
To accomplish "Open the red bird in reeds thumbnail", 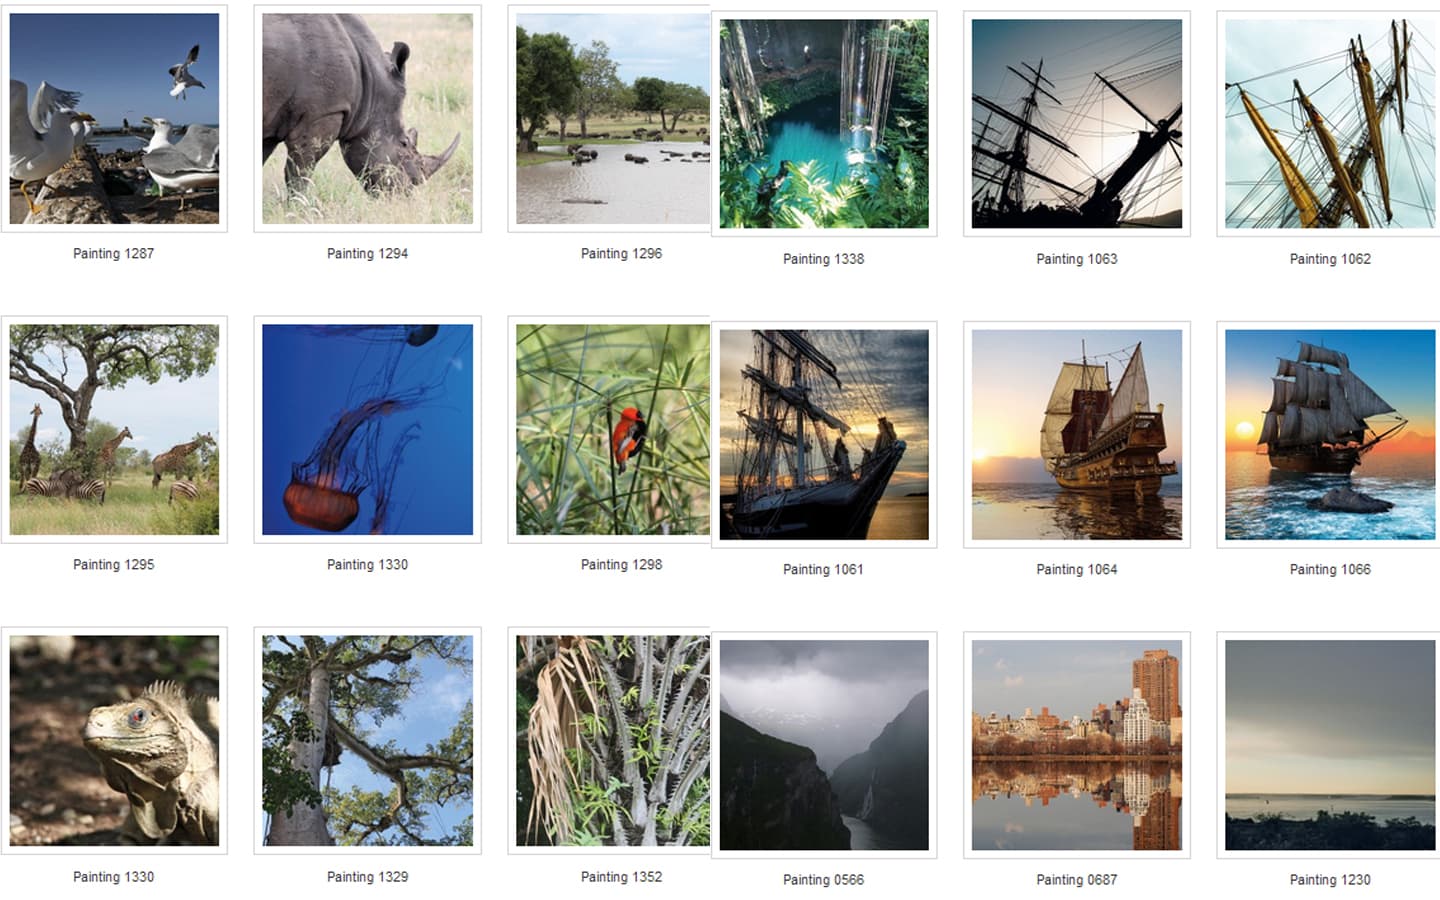I will click(x=613, y=429).
